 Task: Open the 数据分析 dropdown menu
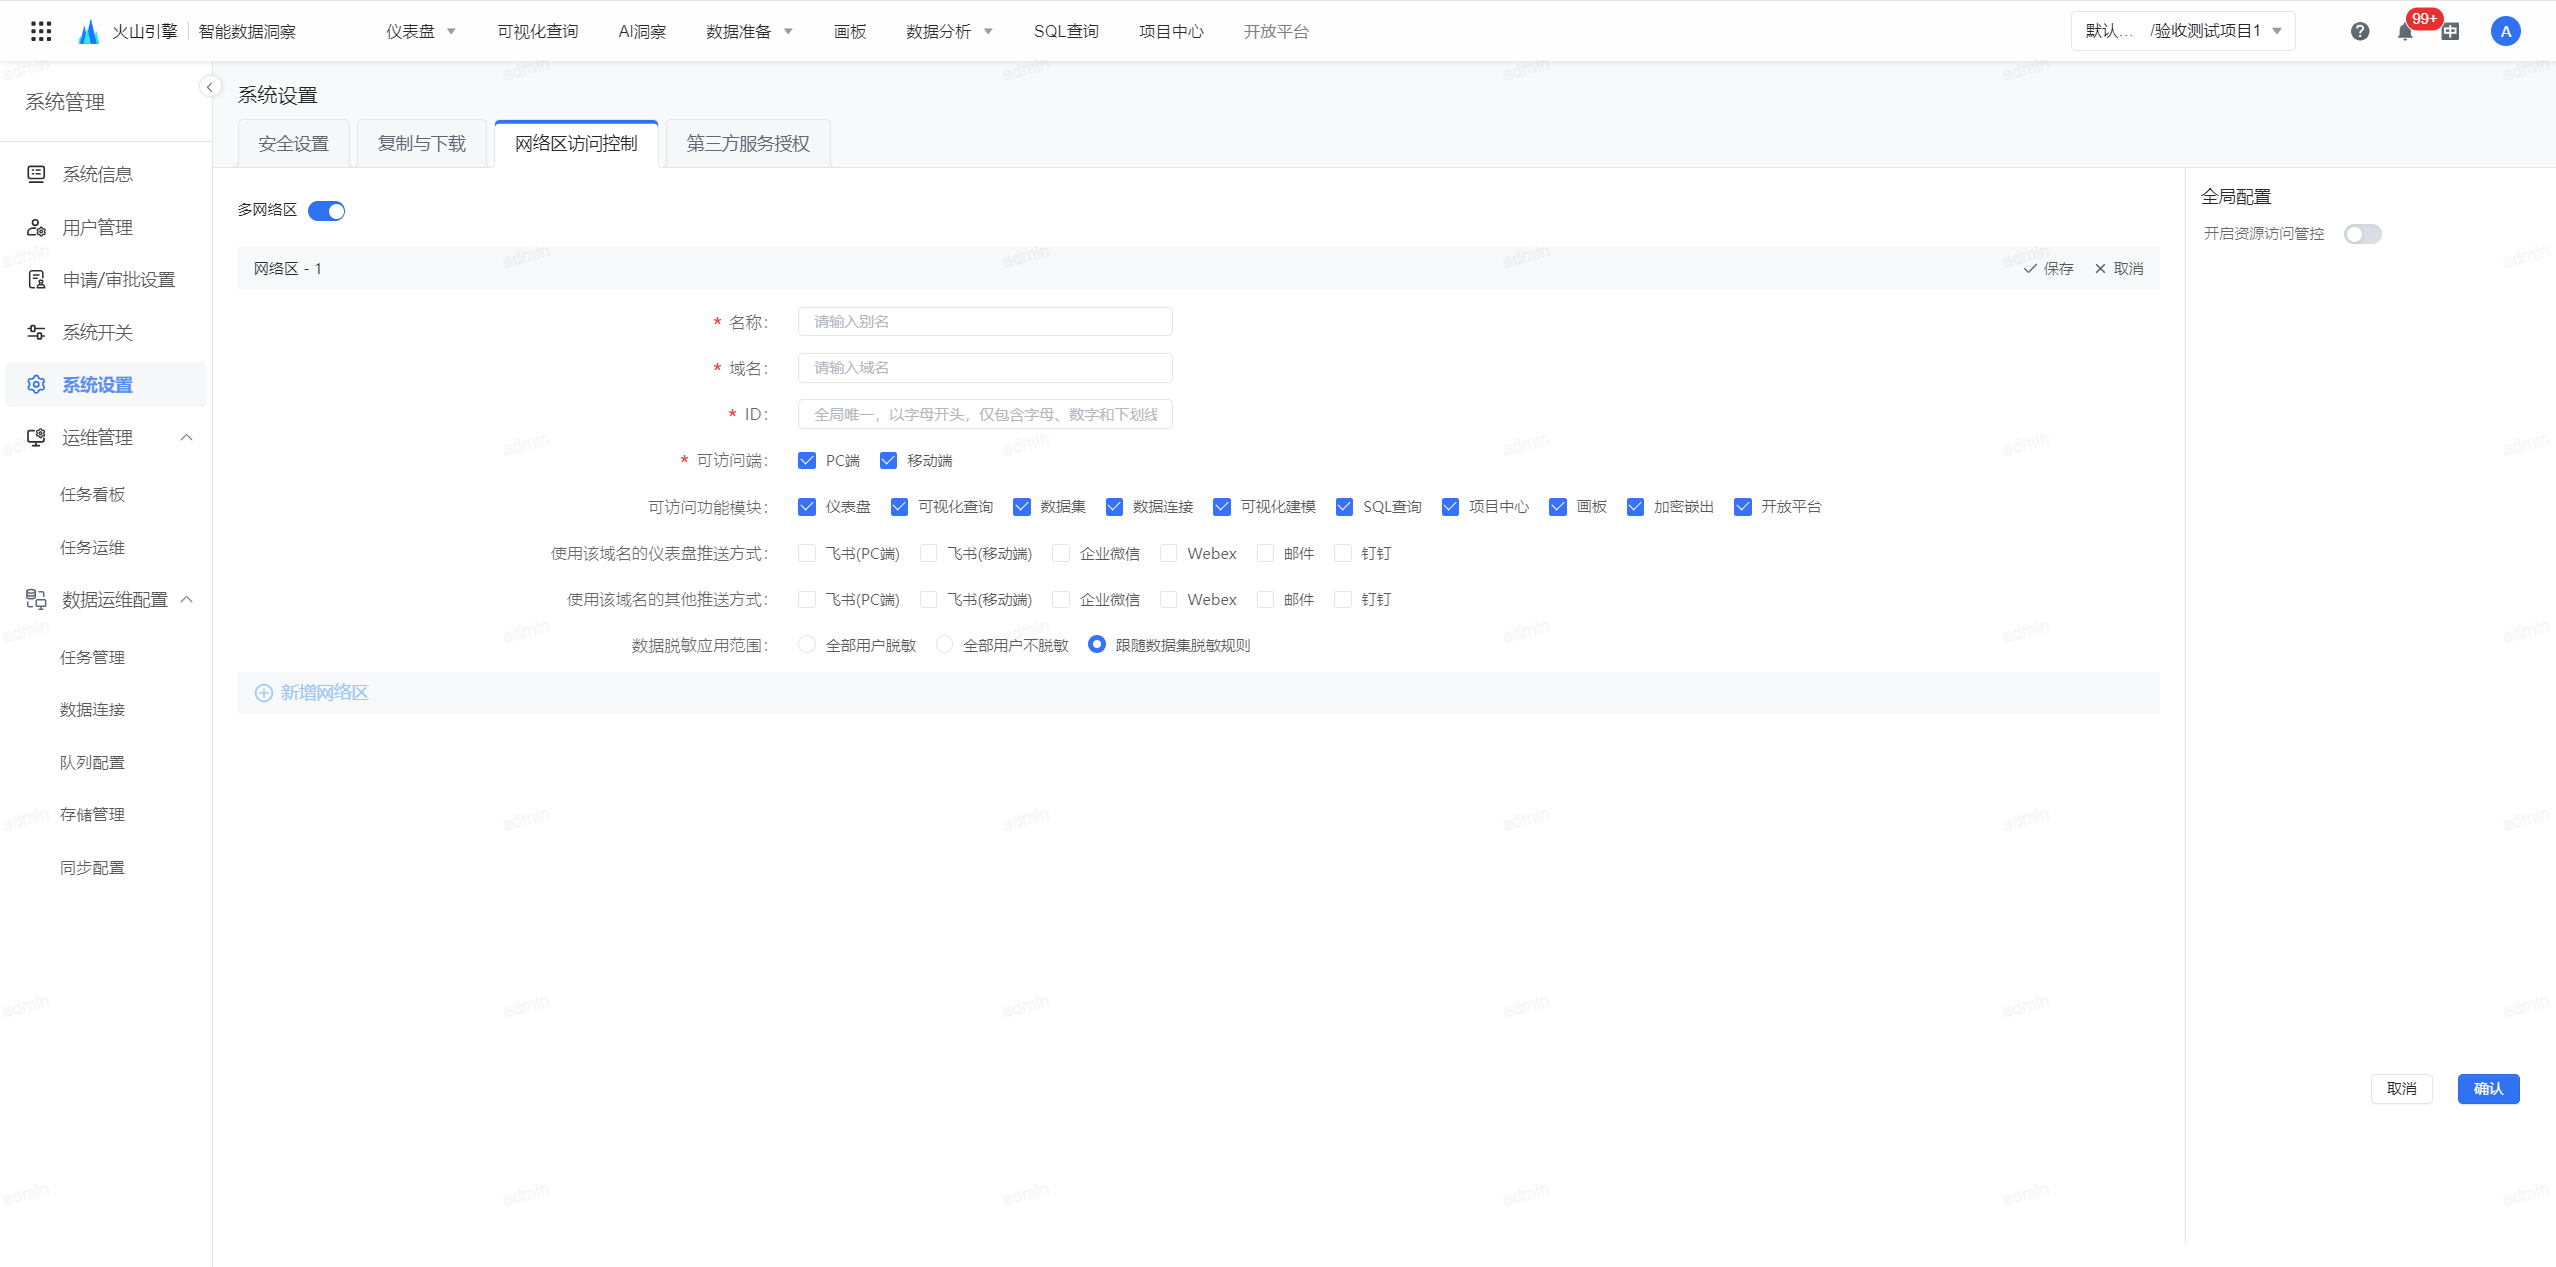pyautogui.click(x=949, y=31)
